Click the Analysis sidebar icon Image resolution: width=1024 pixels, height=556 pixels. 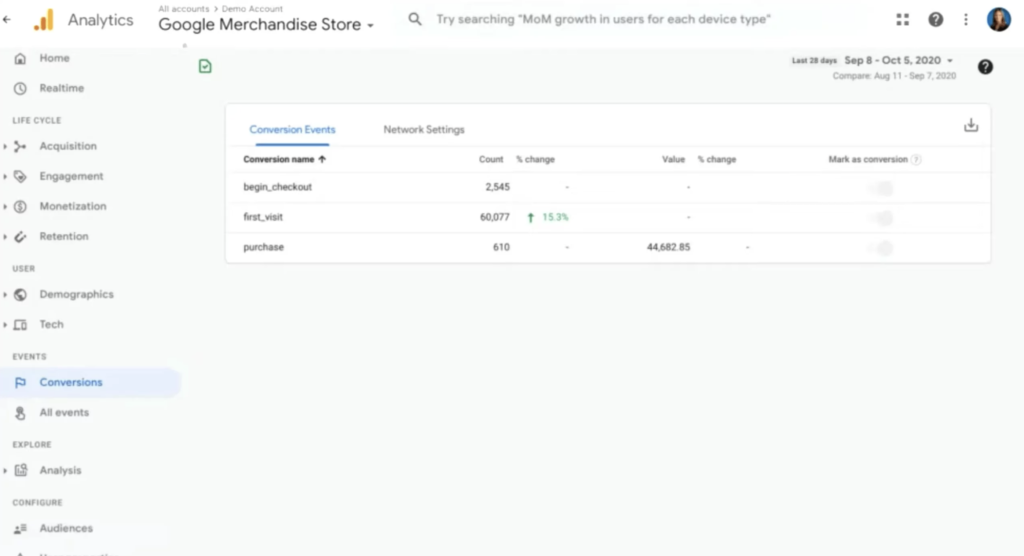tap(20, 470)
